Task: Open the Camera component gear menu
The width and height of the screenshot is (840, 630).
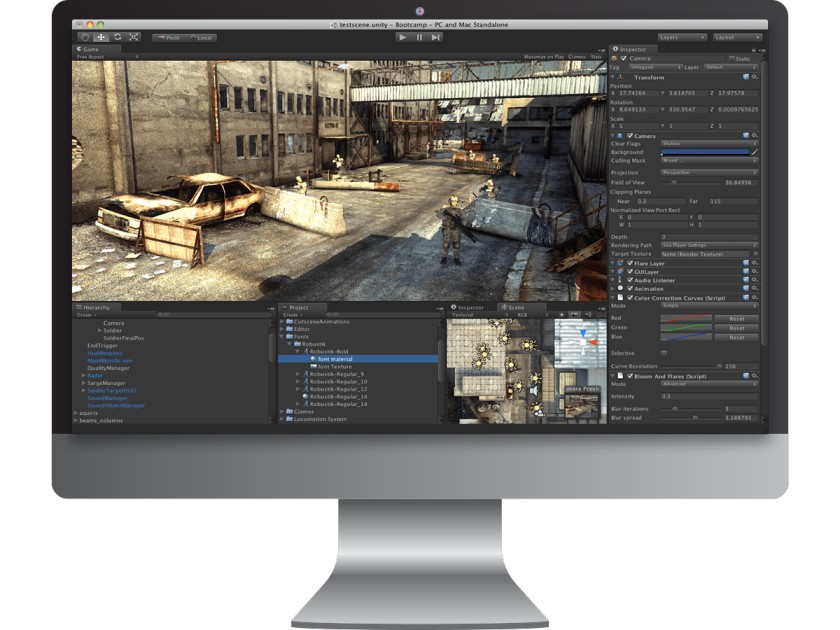Action: point(754,136)
